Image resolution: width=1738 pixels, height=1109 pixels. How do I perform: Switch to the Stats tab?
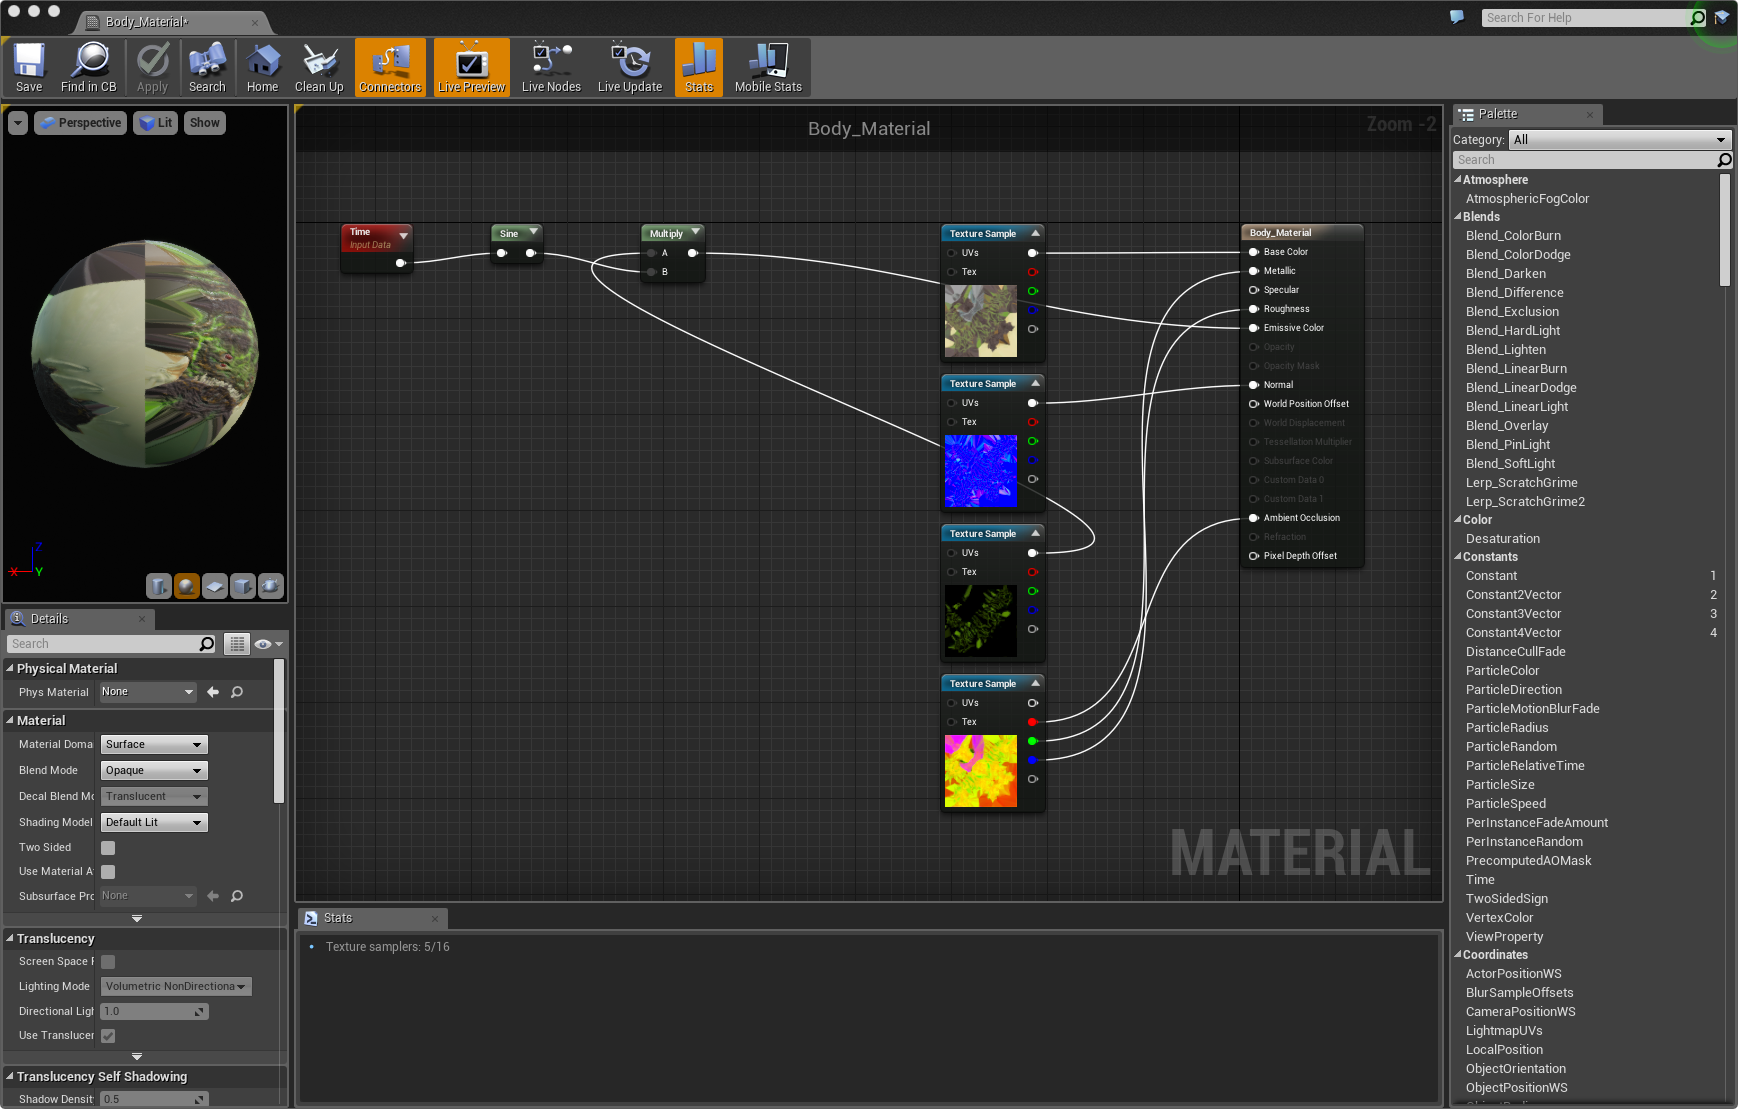pos(337,918)
